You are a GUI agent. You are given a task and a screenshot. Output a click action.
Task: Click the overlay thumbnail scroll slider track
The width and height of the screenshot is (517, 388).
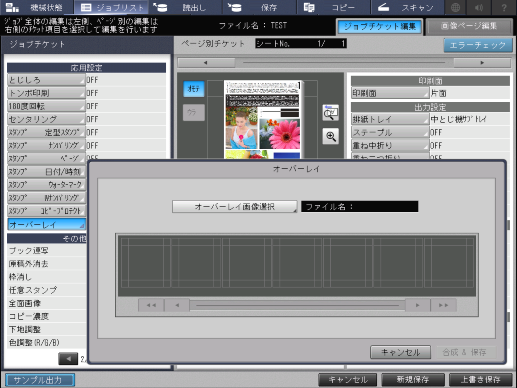coord(297,305)
